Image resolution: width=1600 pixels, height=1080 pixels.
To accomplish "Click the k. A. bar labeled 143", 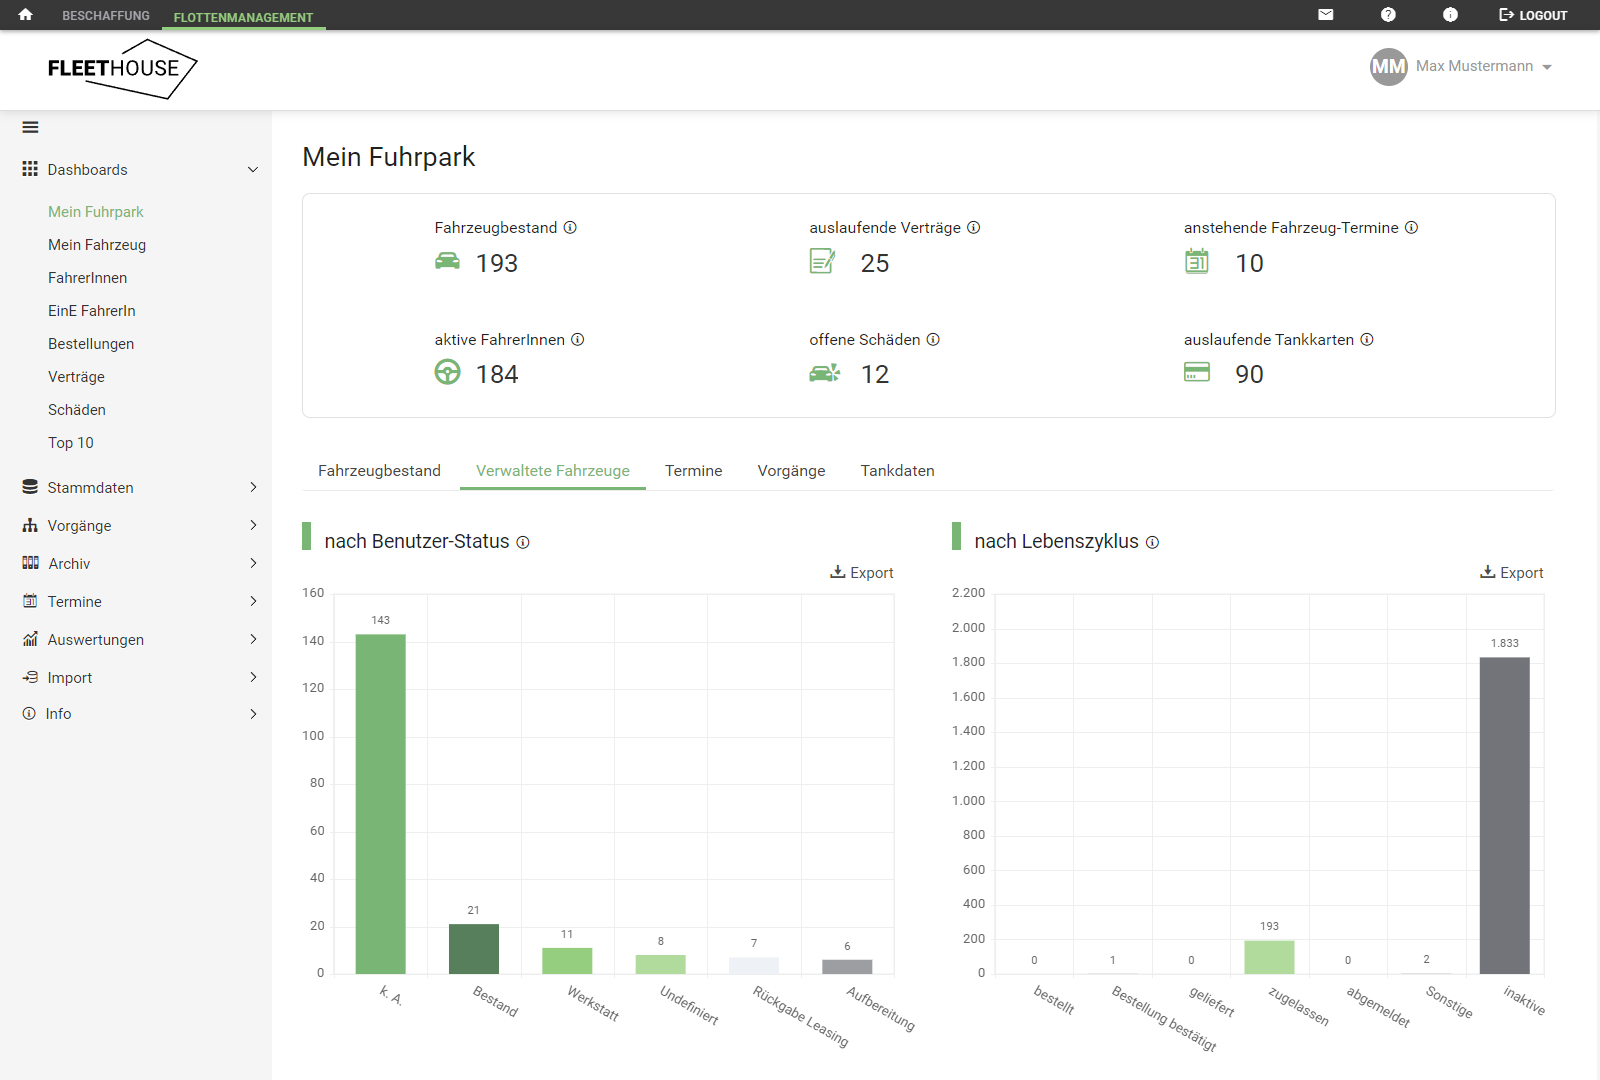I will (381, 804).
